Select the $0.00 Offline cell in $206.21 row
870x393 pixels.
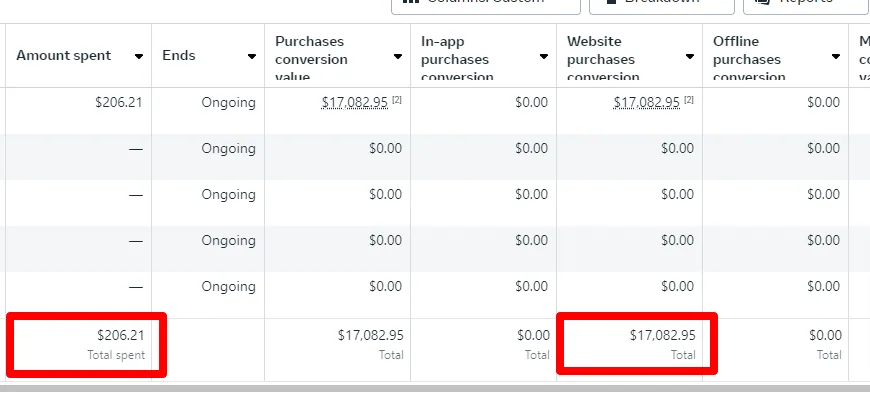pyautogui.click(x=823, y=103)
